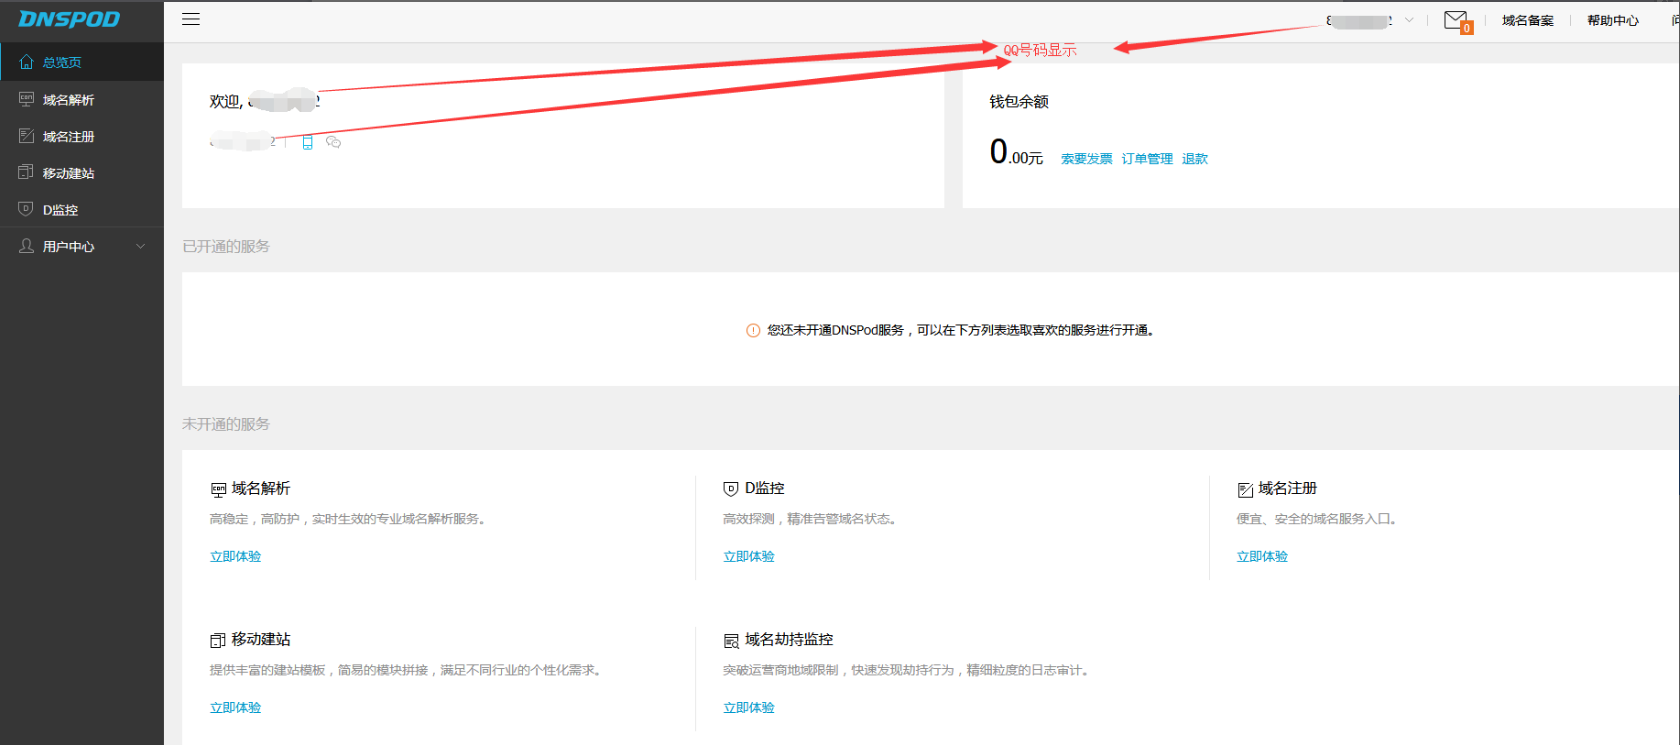
Task: Toggle the hamburger sidebar menu icon
Action: 191,19
